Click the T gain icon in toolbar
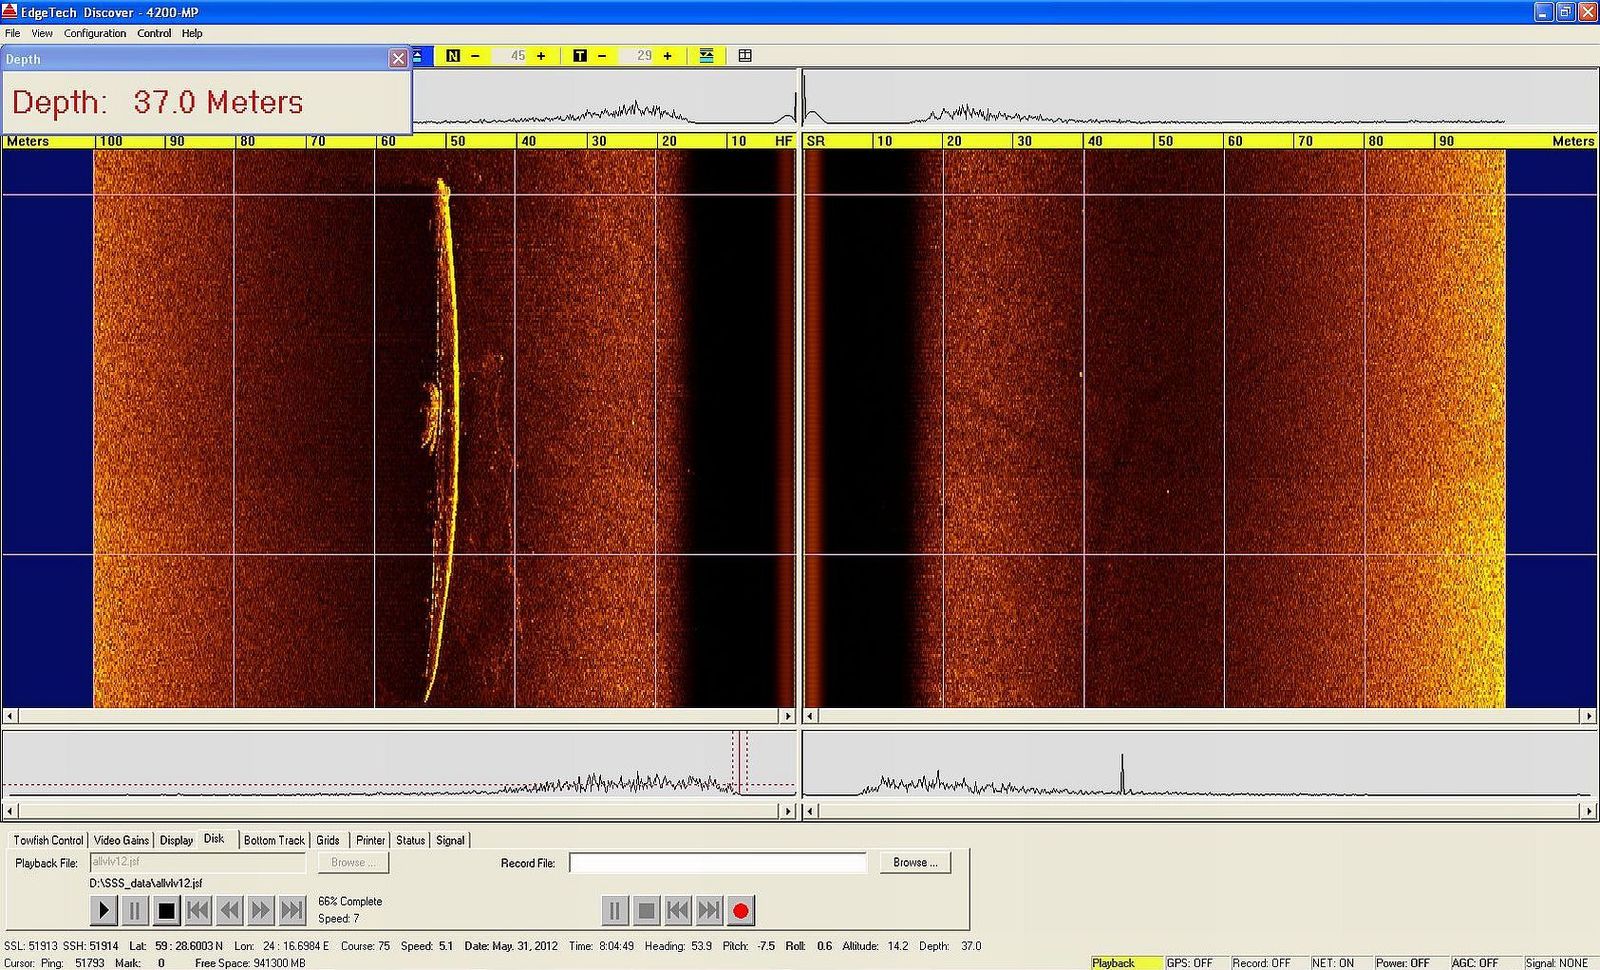The image size is (1600, 970). pos(580,56)
